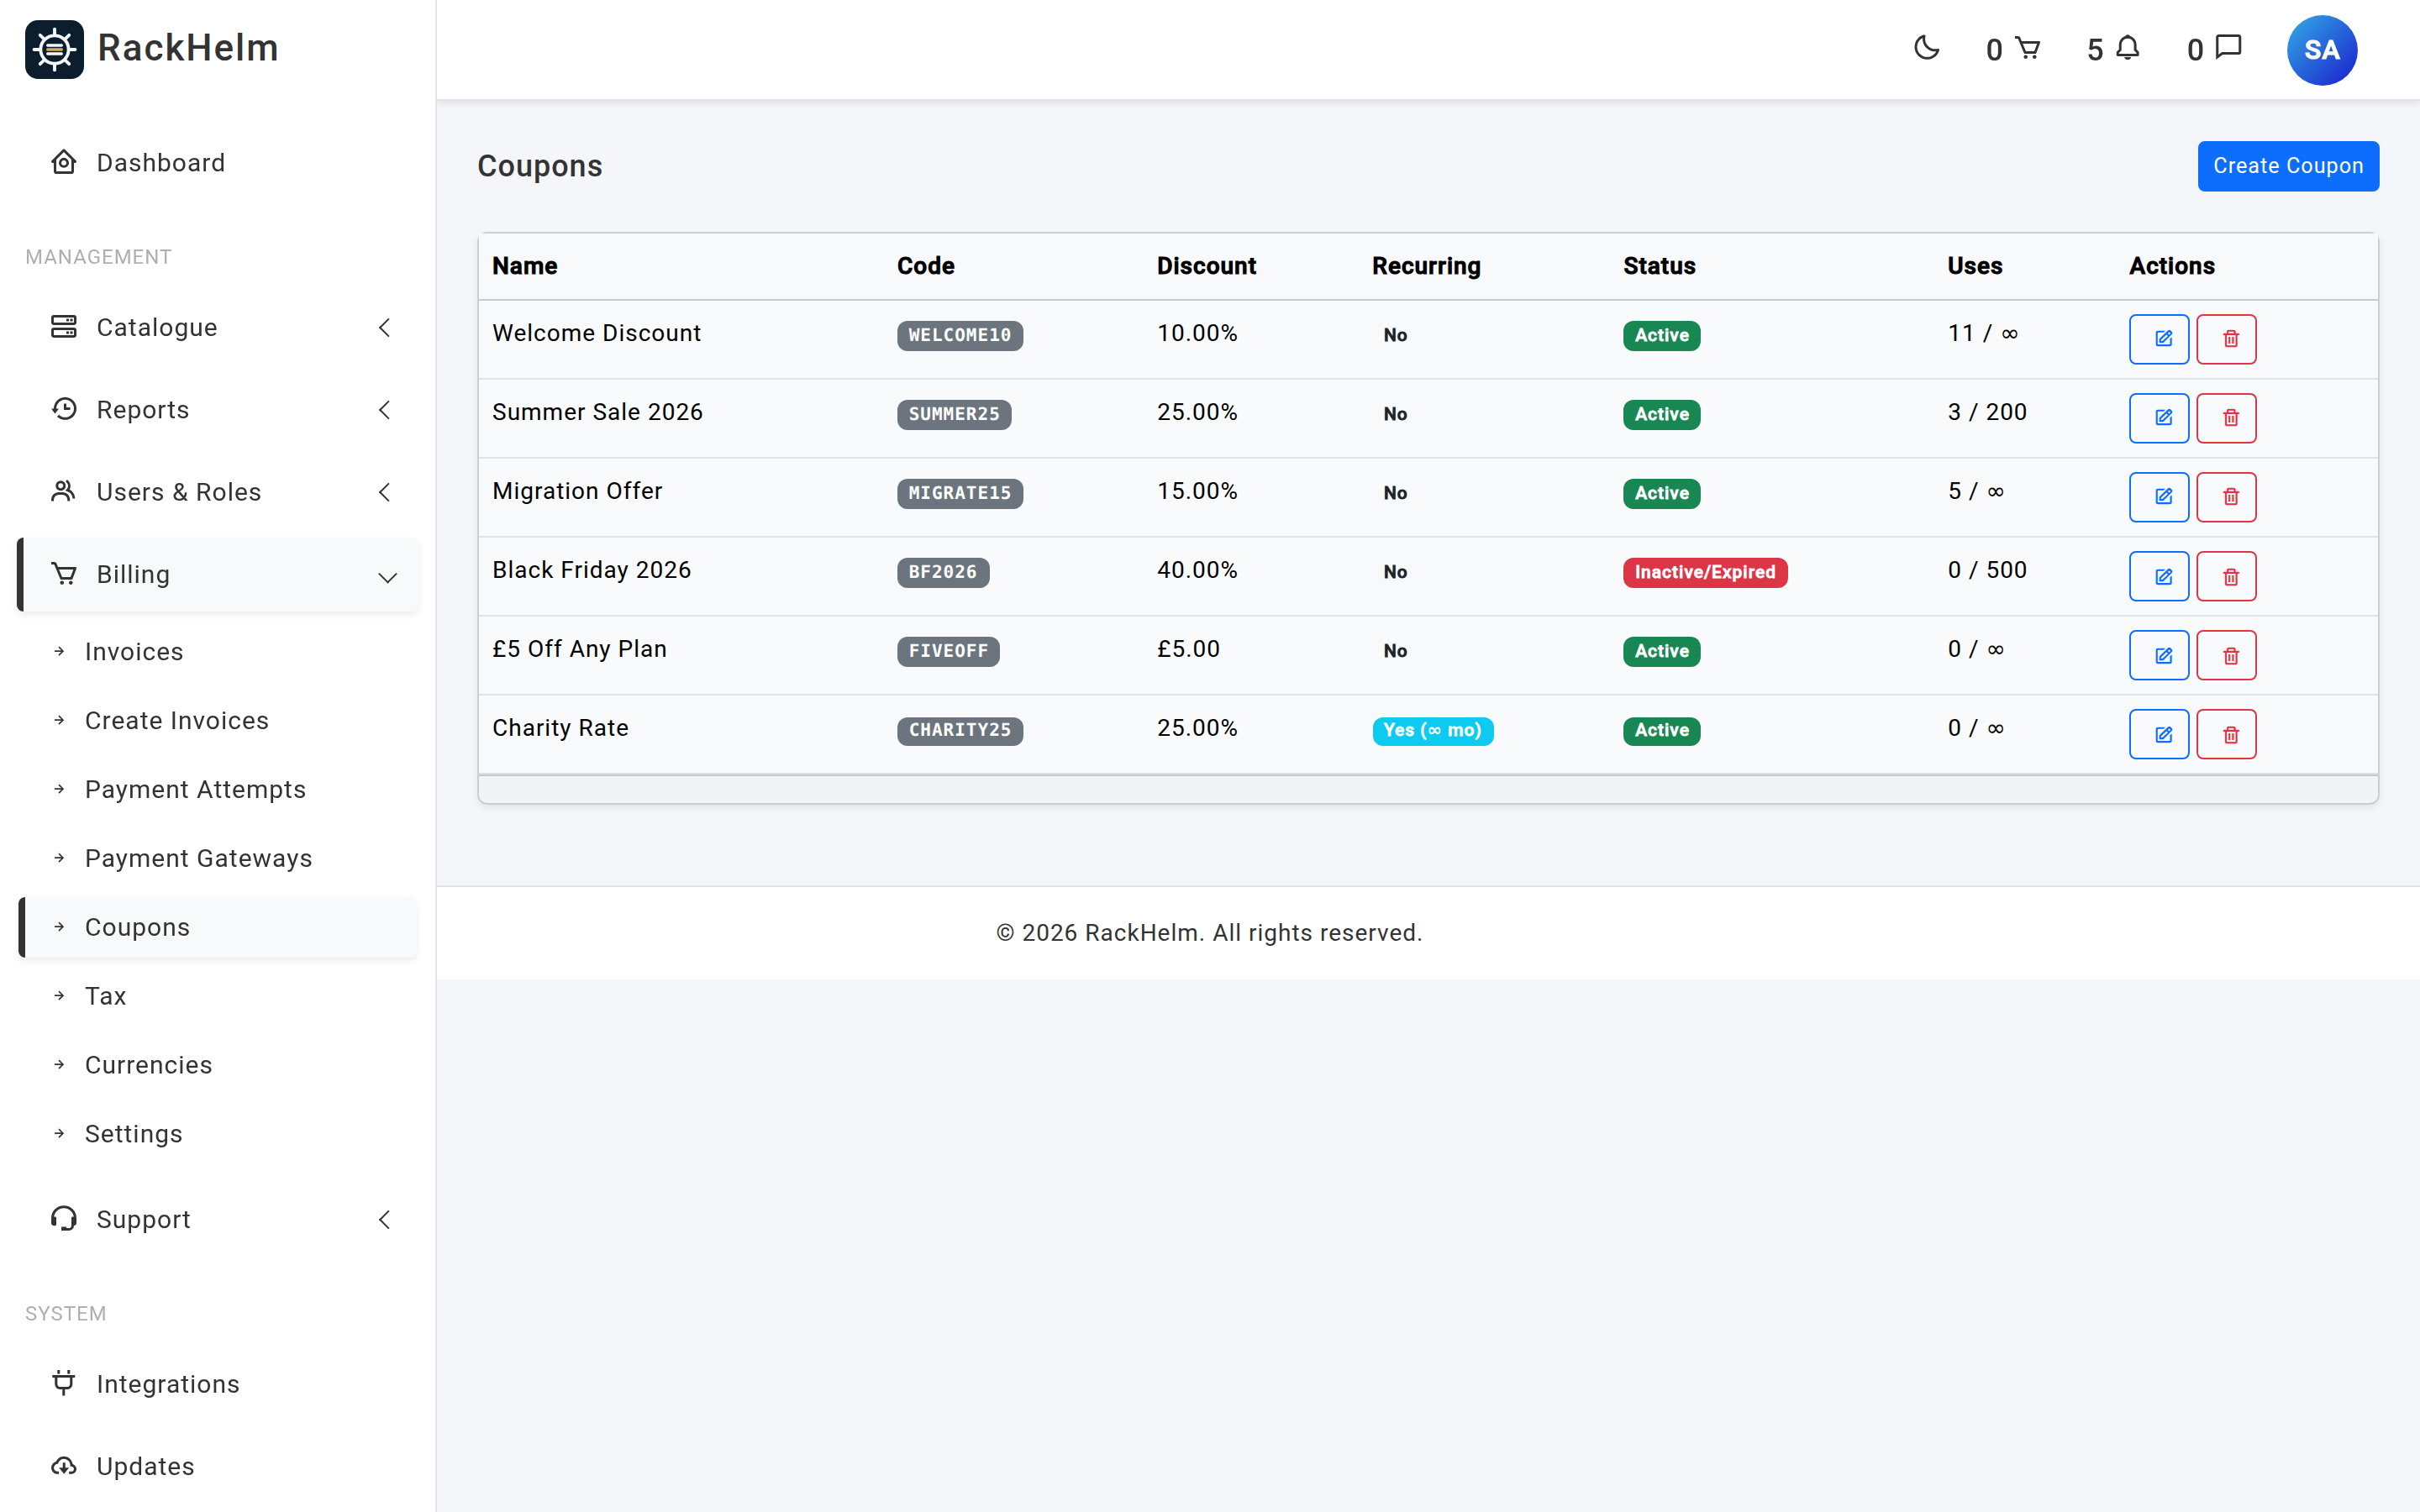Viewport: 2420px width, 1512px height.
Task: Open the shopping cart icon in header
Action: (x=2027, y=48)
